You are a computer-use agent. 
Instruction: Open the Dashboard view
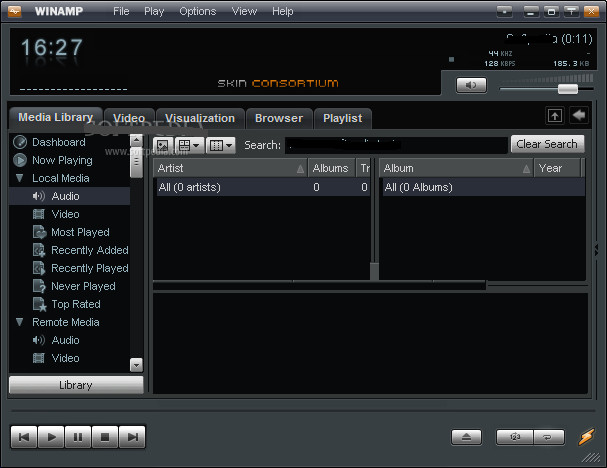[x=59, y=142]
